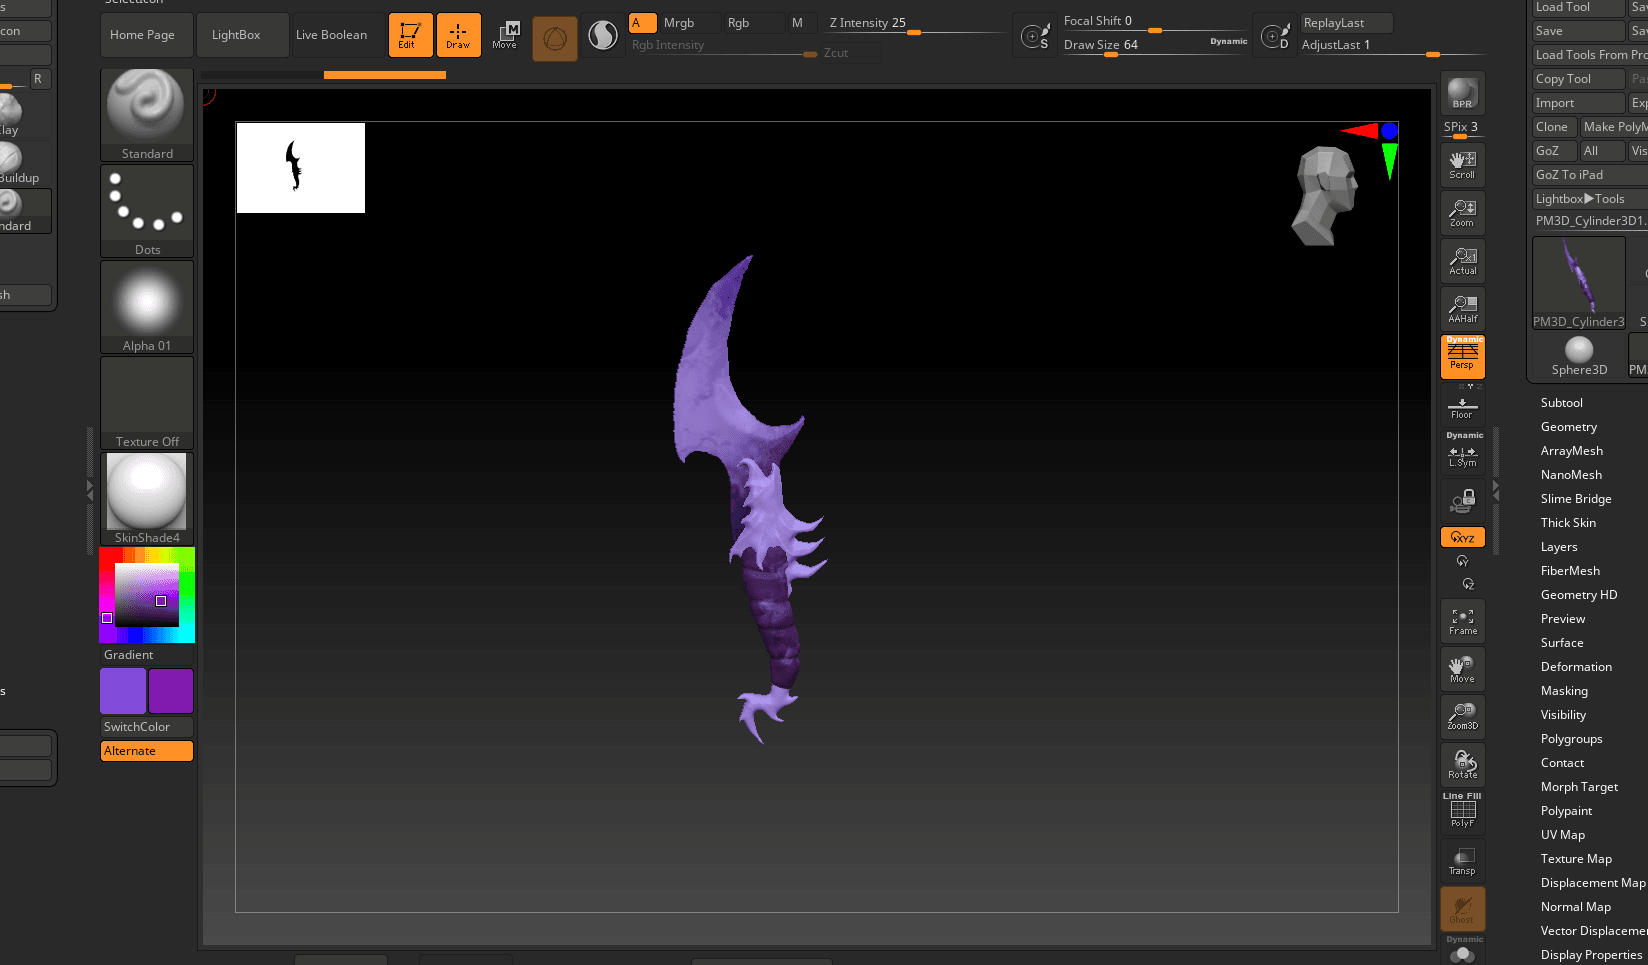Toggle the Alternate color button
1648x965 pixels.
(x=147, y=751)
